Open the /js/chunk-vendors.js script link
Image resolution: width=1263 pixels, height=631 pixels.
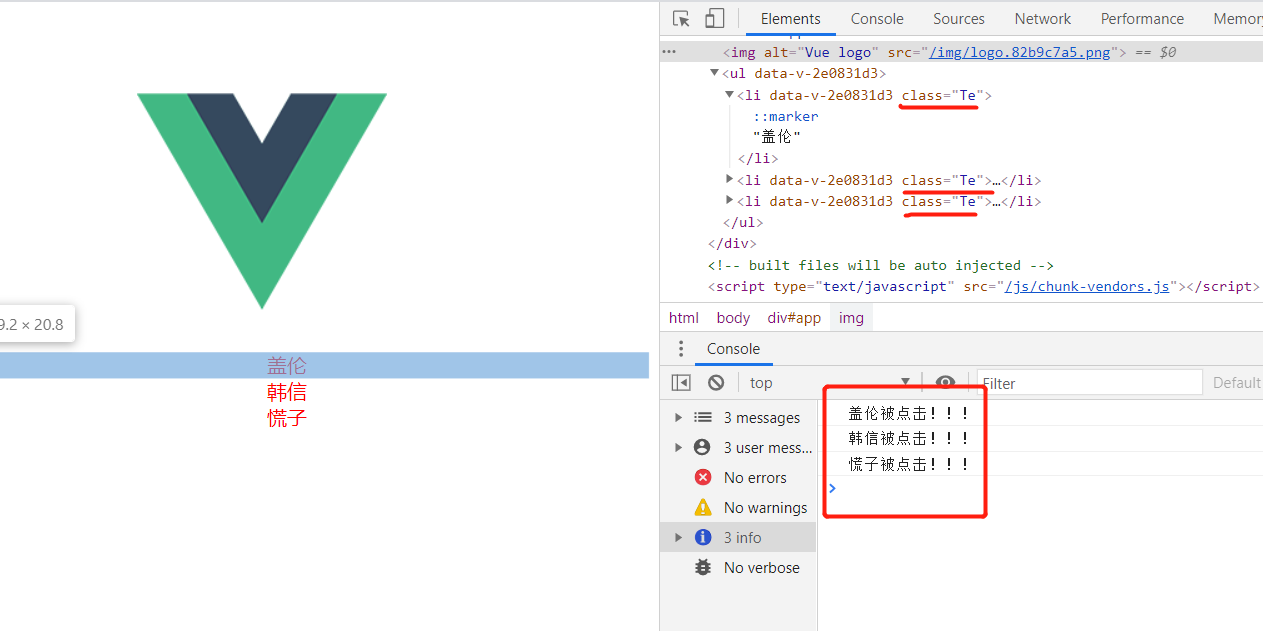tap(1087, 286)
